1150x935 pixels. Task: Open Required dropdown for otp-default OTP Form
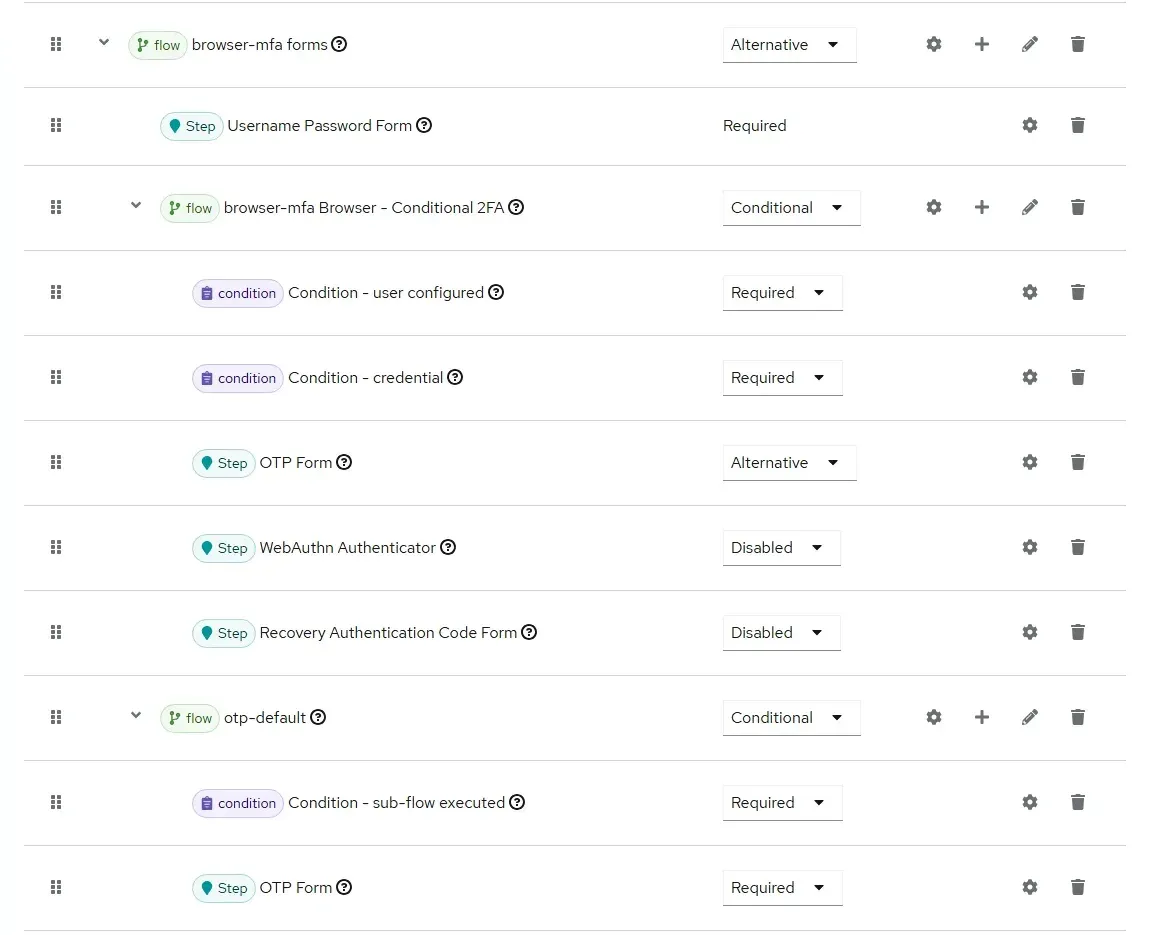click(x=783, y=888)
